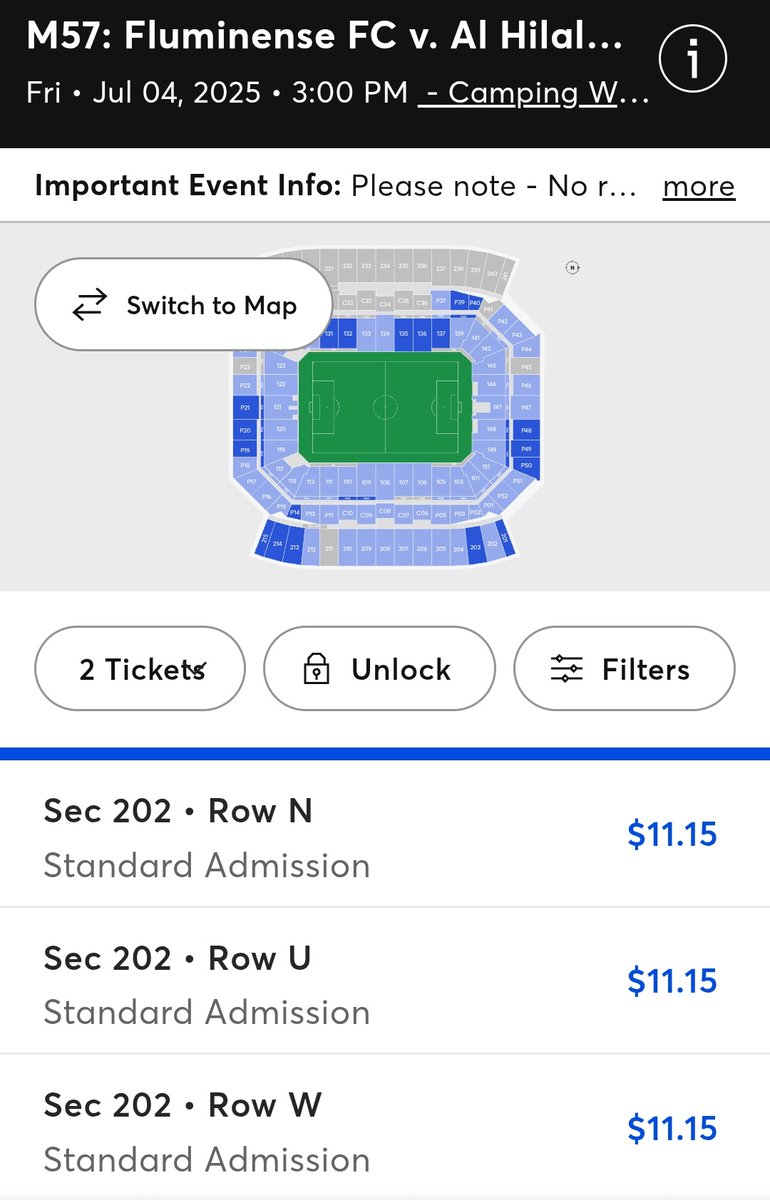Select section 214 on the seat map
The width and height of the screenshot is (770, 1200).
(x=277, y=544)
